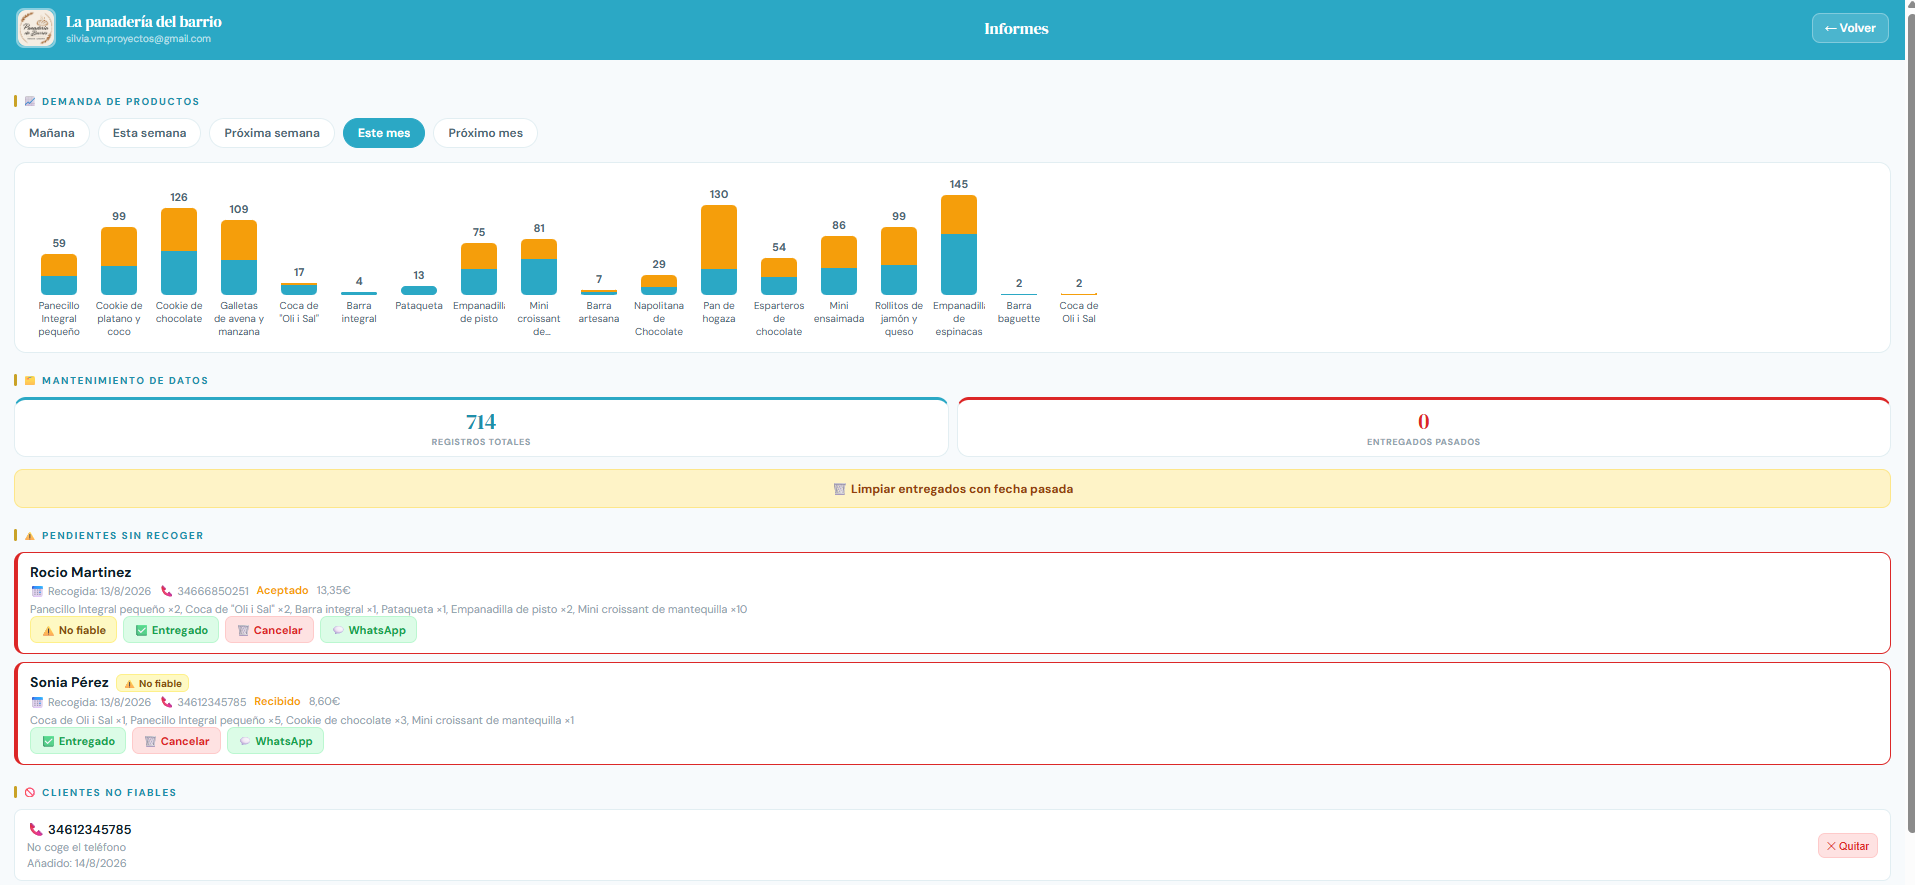Click the phone icon next to 34612345785 in Sonia's order

pos(167,702)
